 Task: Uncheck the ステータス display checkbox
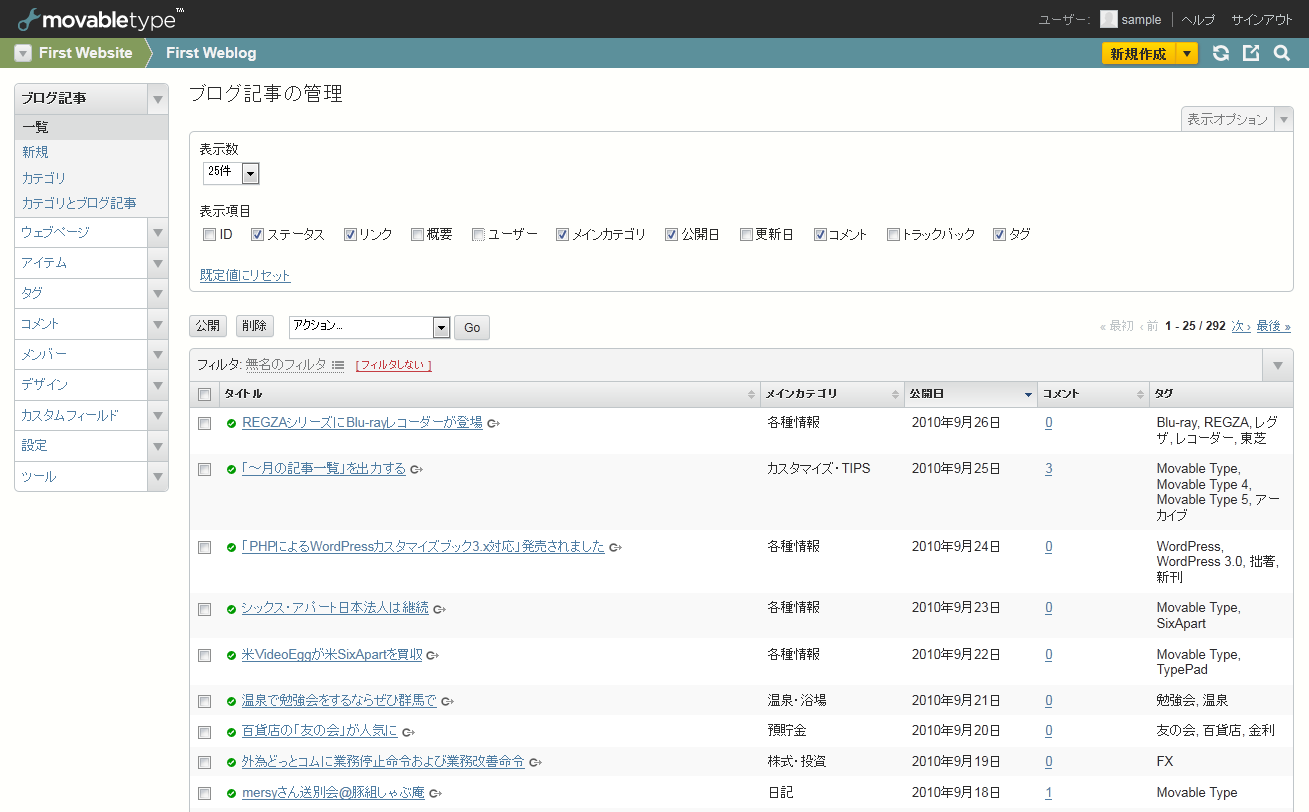pyautogui.click(x=257, y=235)
